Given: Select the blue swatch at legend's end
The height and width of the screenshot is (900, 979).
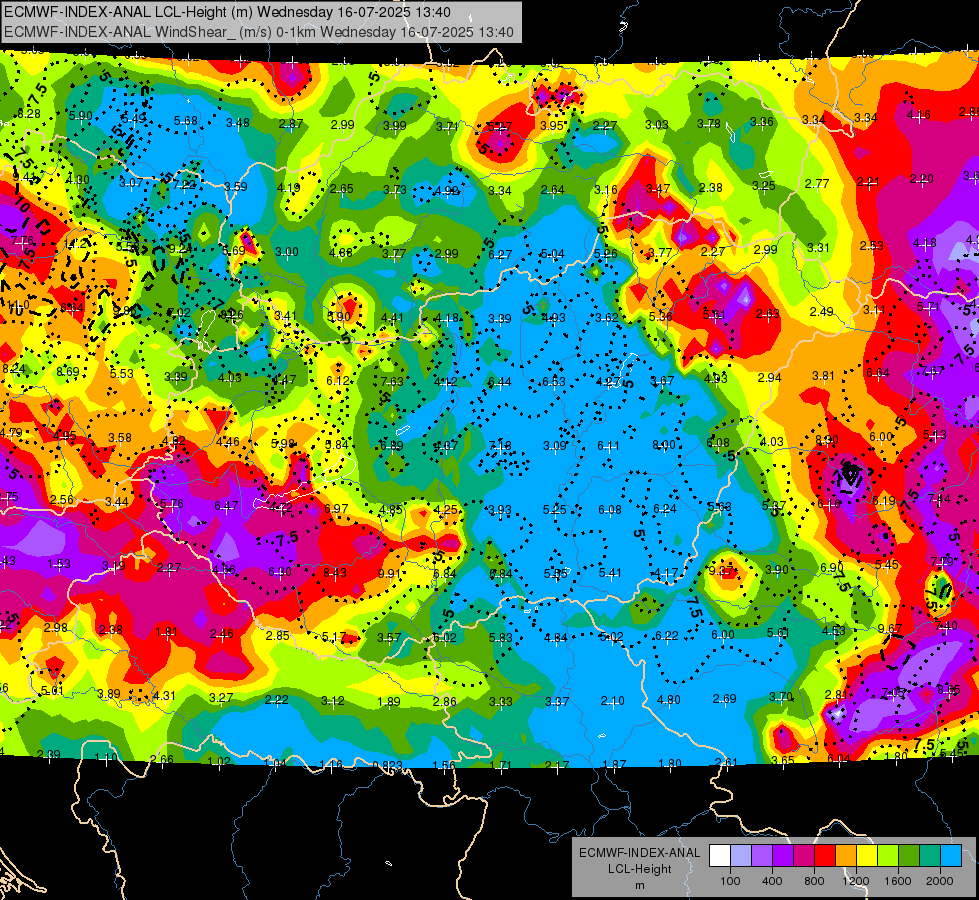Looking at the screenshot, I should tap(951, 856).
